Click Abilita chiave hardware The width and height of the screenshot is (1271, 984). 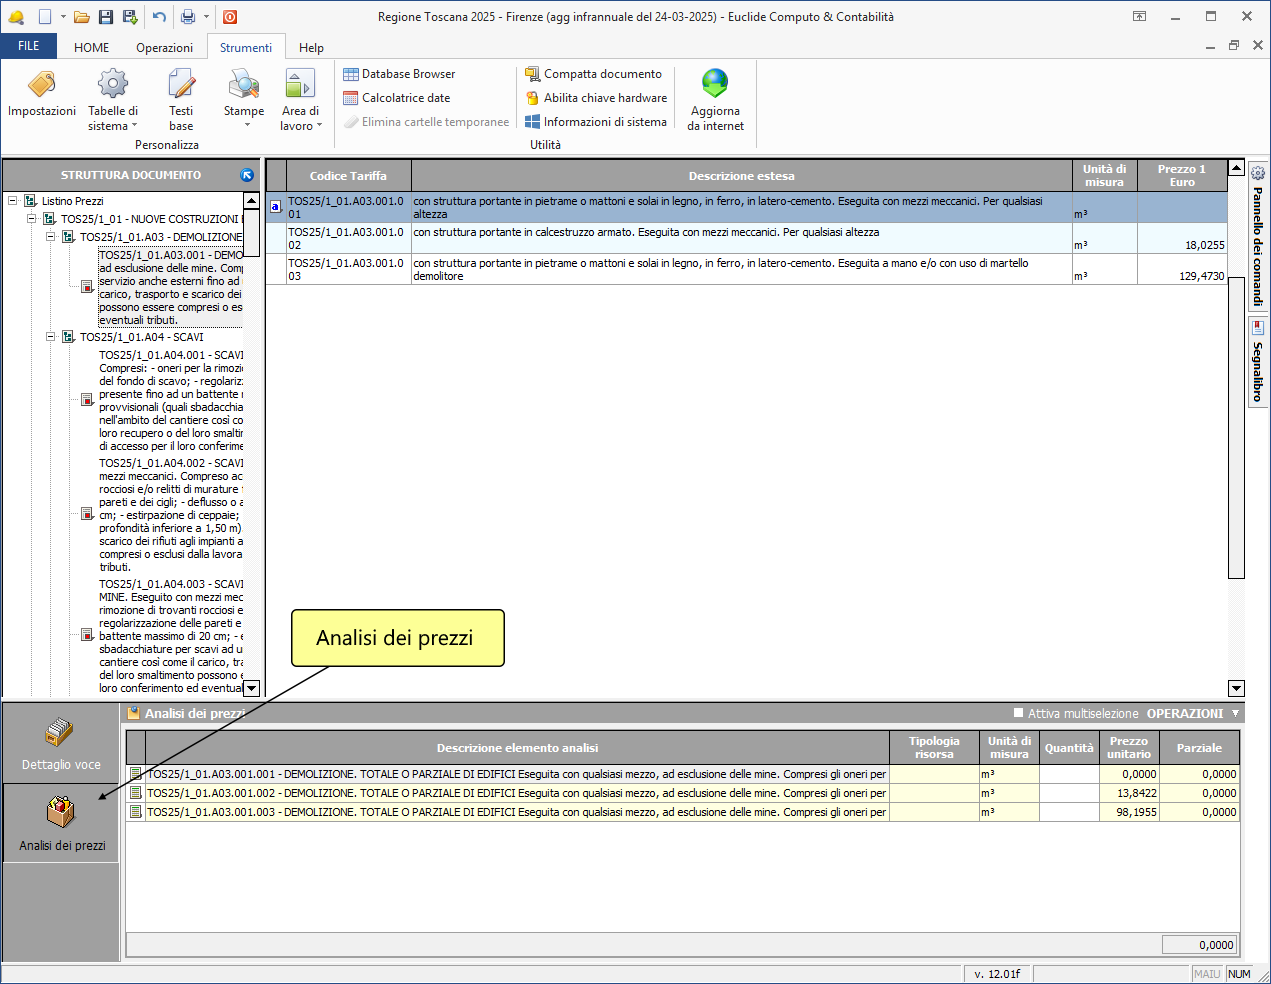596,98
